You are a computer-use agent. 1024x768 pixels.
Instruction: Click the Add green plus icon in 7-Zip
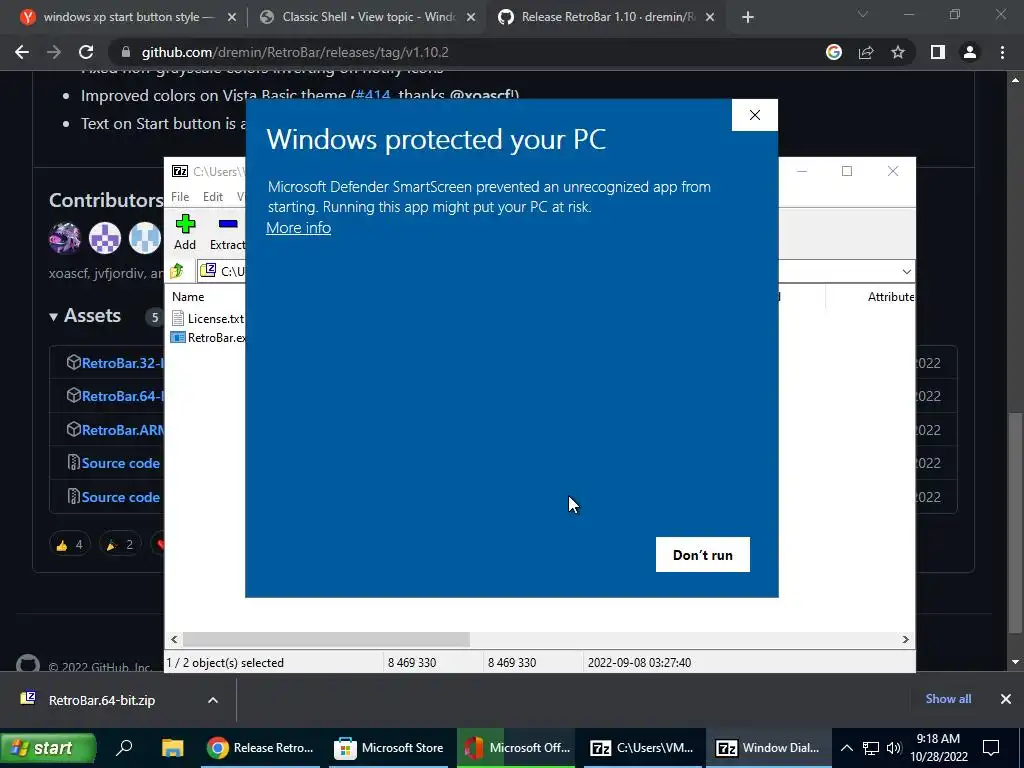click(x=185, y=224)
